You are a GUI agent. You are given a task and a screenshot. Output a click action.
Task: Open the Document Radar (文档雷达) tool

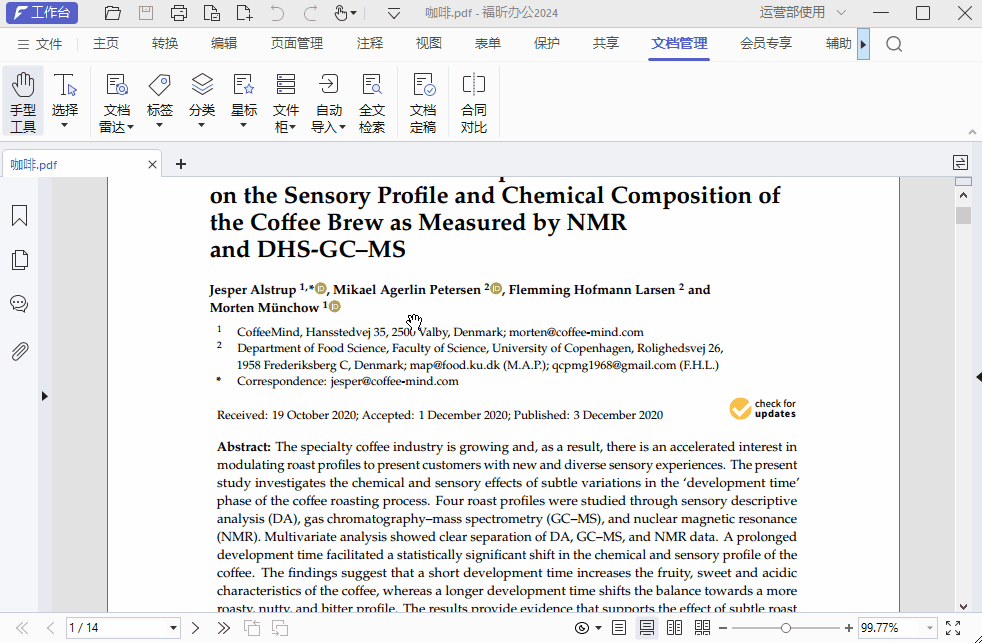[x=116, y=101]
